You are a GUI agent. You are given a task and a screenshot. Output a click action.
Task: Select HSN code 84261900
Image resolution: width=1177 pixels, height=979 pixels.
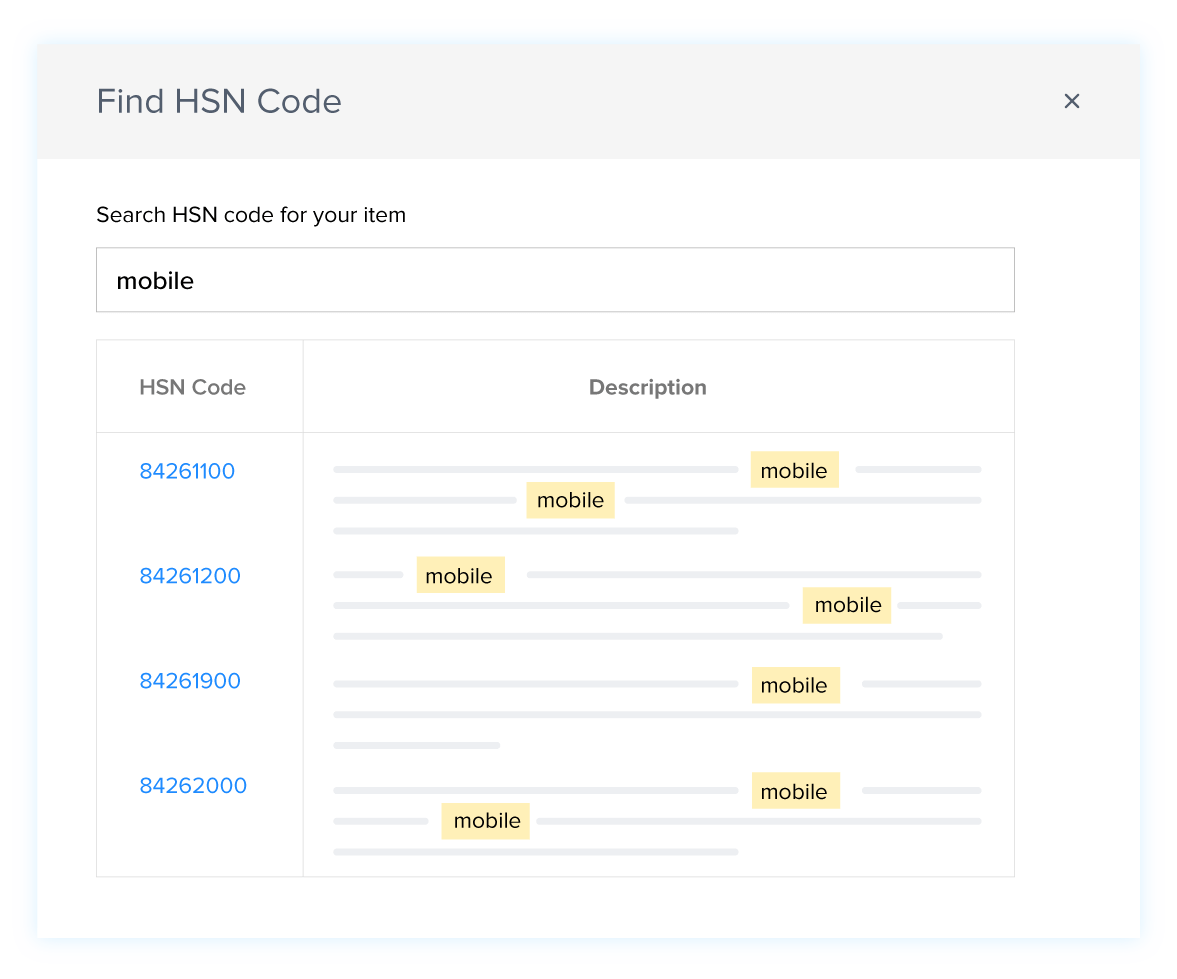pyautogui.click(x=190, y=681)
